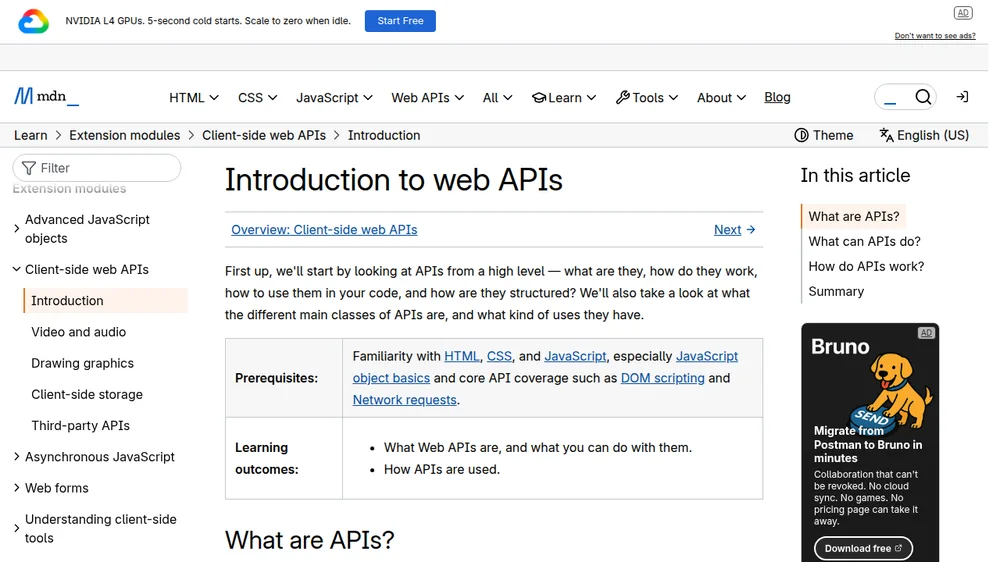Screen dimensions: 1000x562
Task: Open the Learn menu
Action: (x=564, y=98)
